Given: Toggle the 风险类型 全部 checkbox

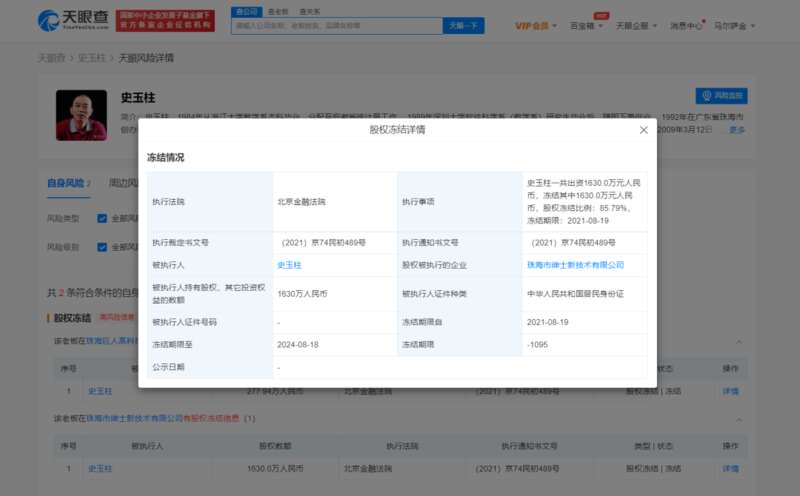Looking at the screenshot, I should [x=102, y=218].
